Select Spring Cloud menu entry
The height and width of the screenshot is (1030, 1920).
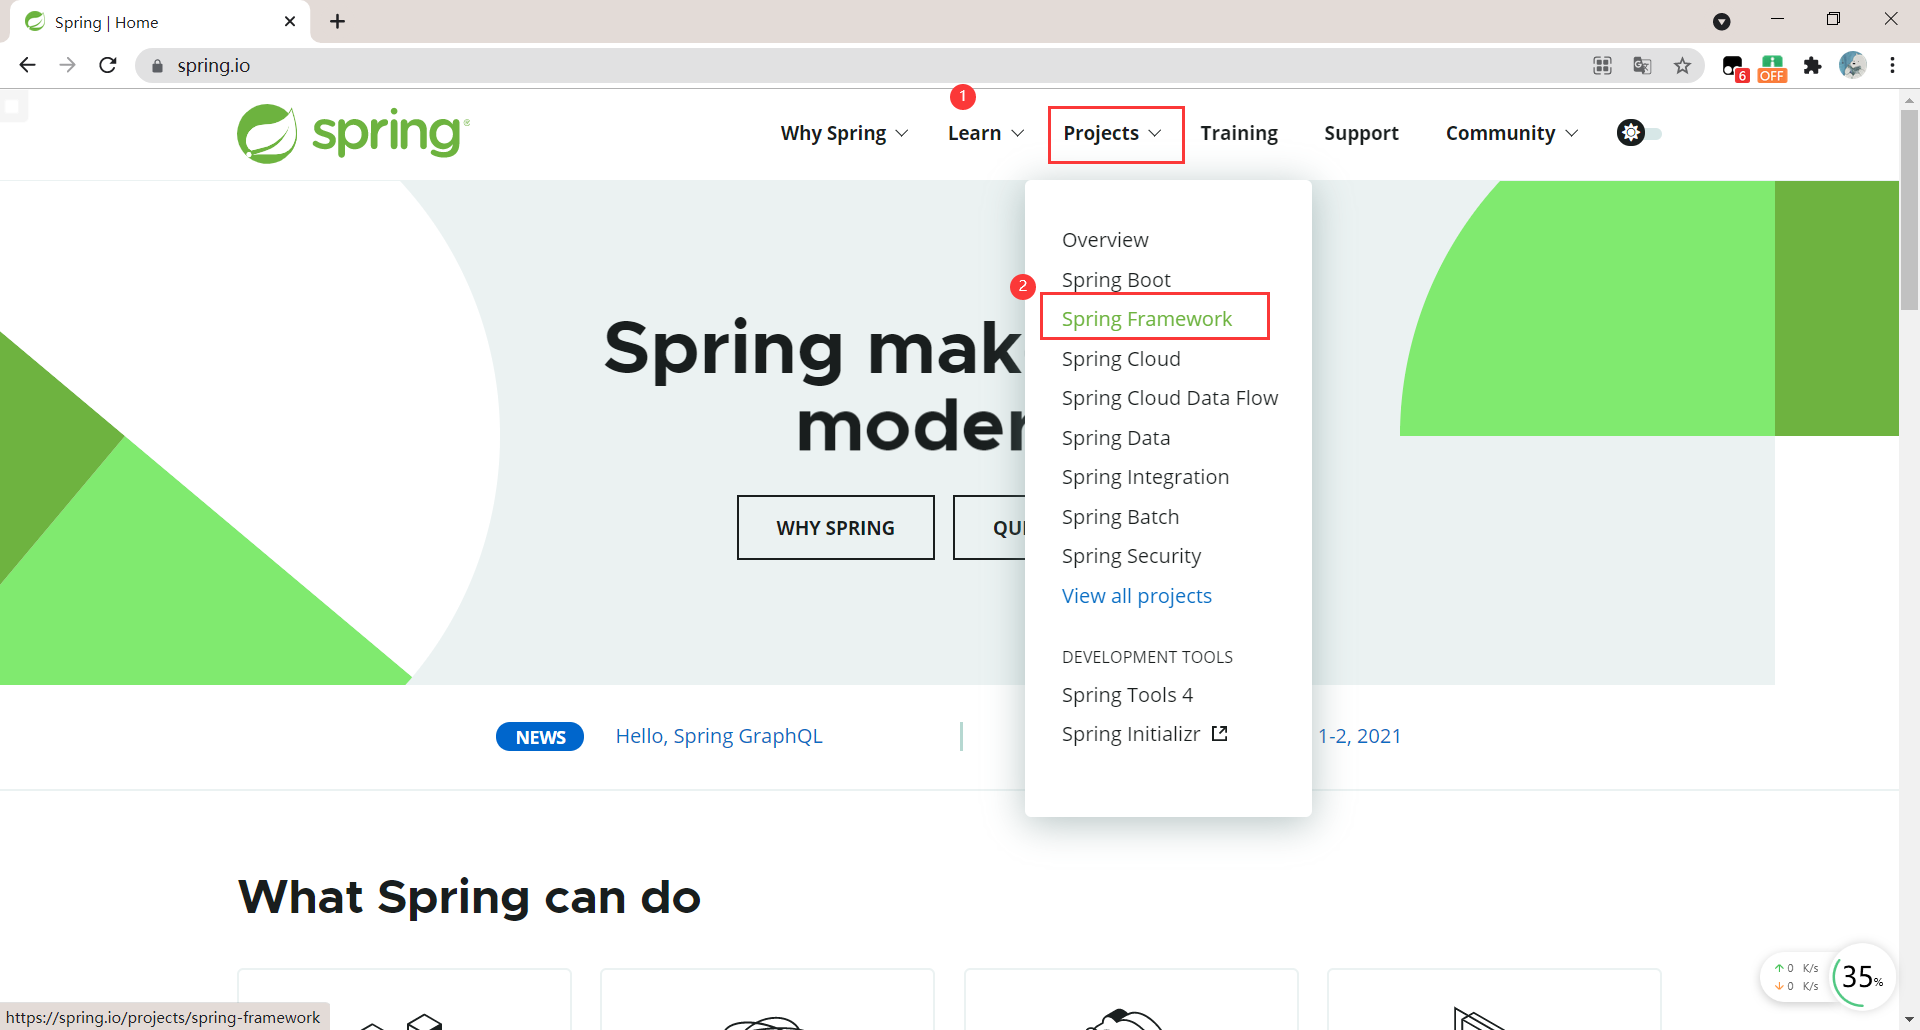[x=1121, y=359]
